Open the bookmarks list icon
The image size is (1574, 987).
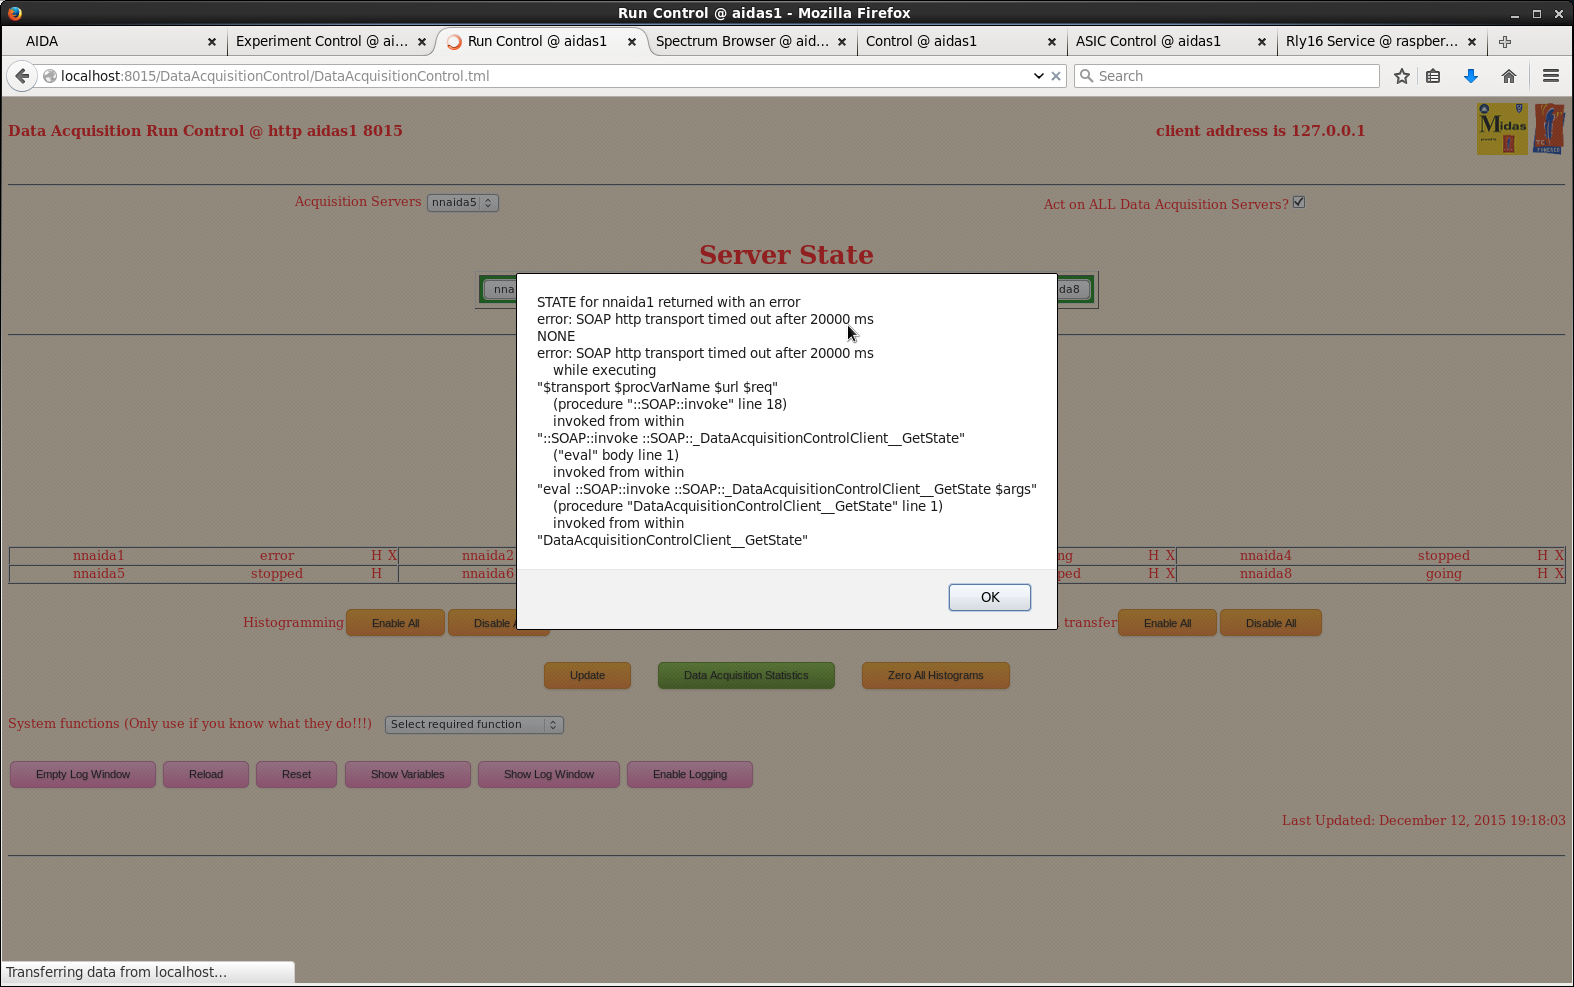click(x=1433, y=76)
